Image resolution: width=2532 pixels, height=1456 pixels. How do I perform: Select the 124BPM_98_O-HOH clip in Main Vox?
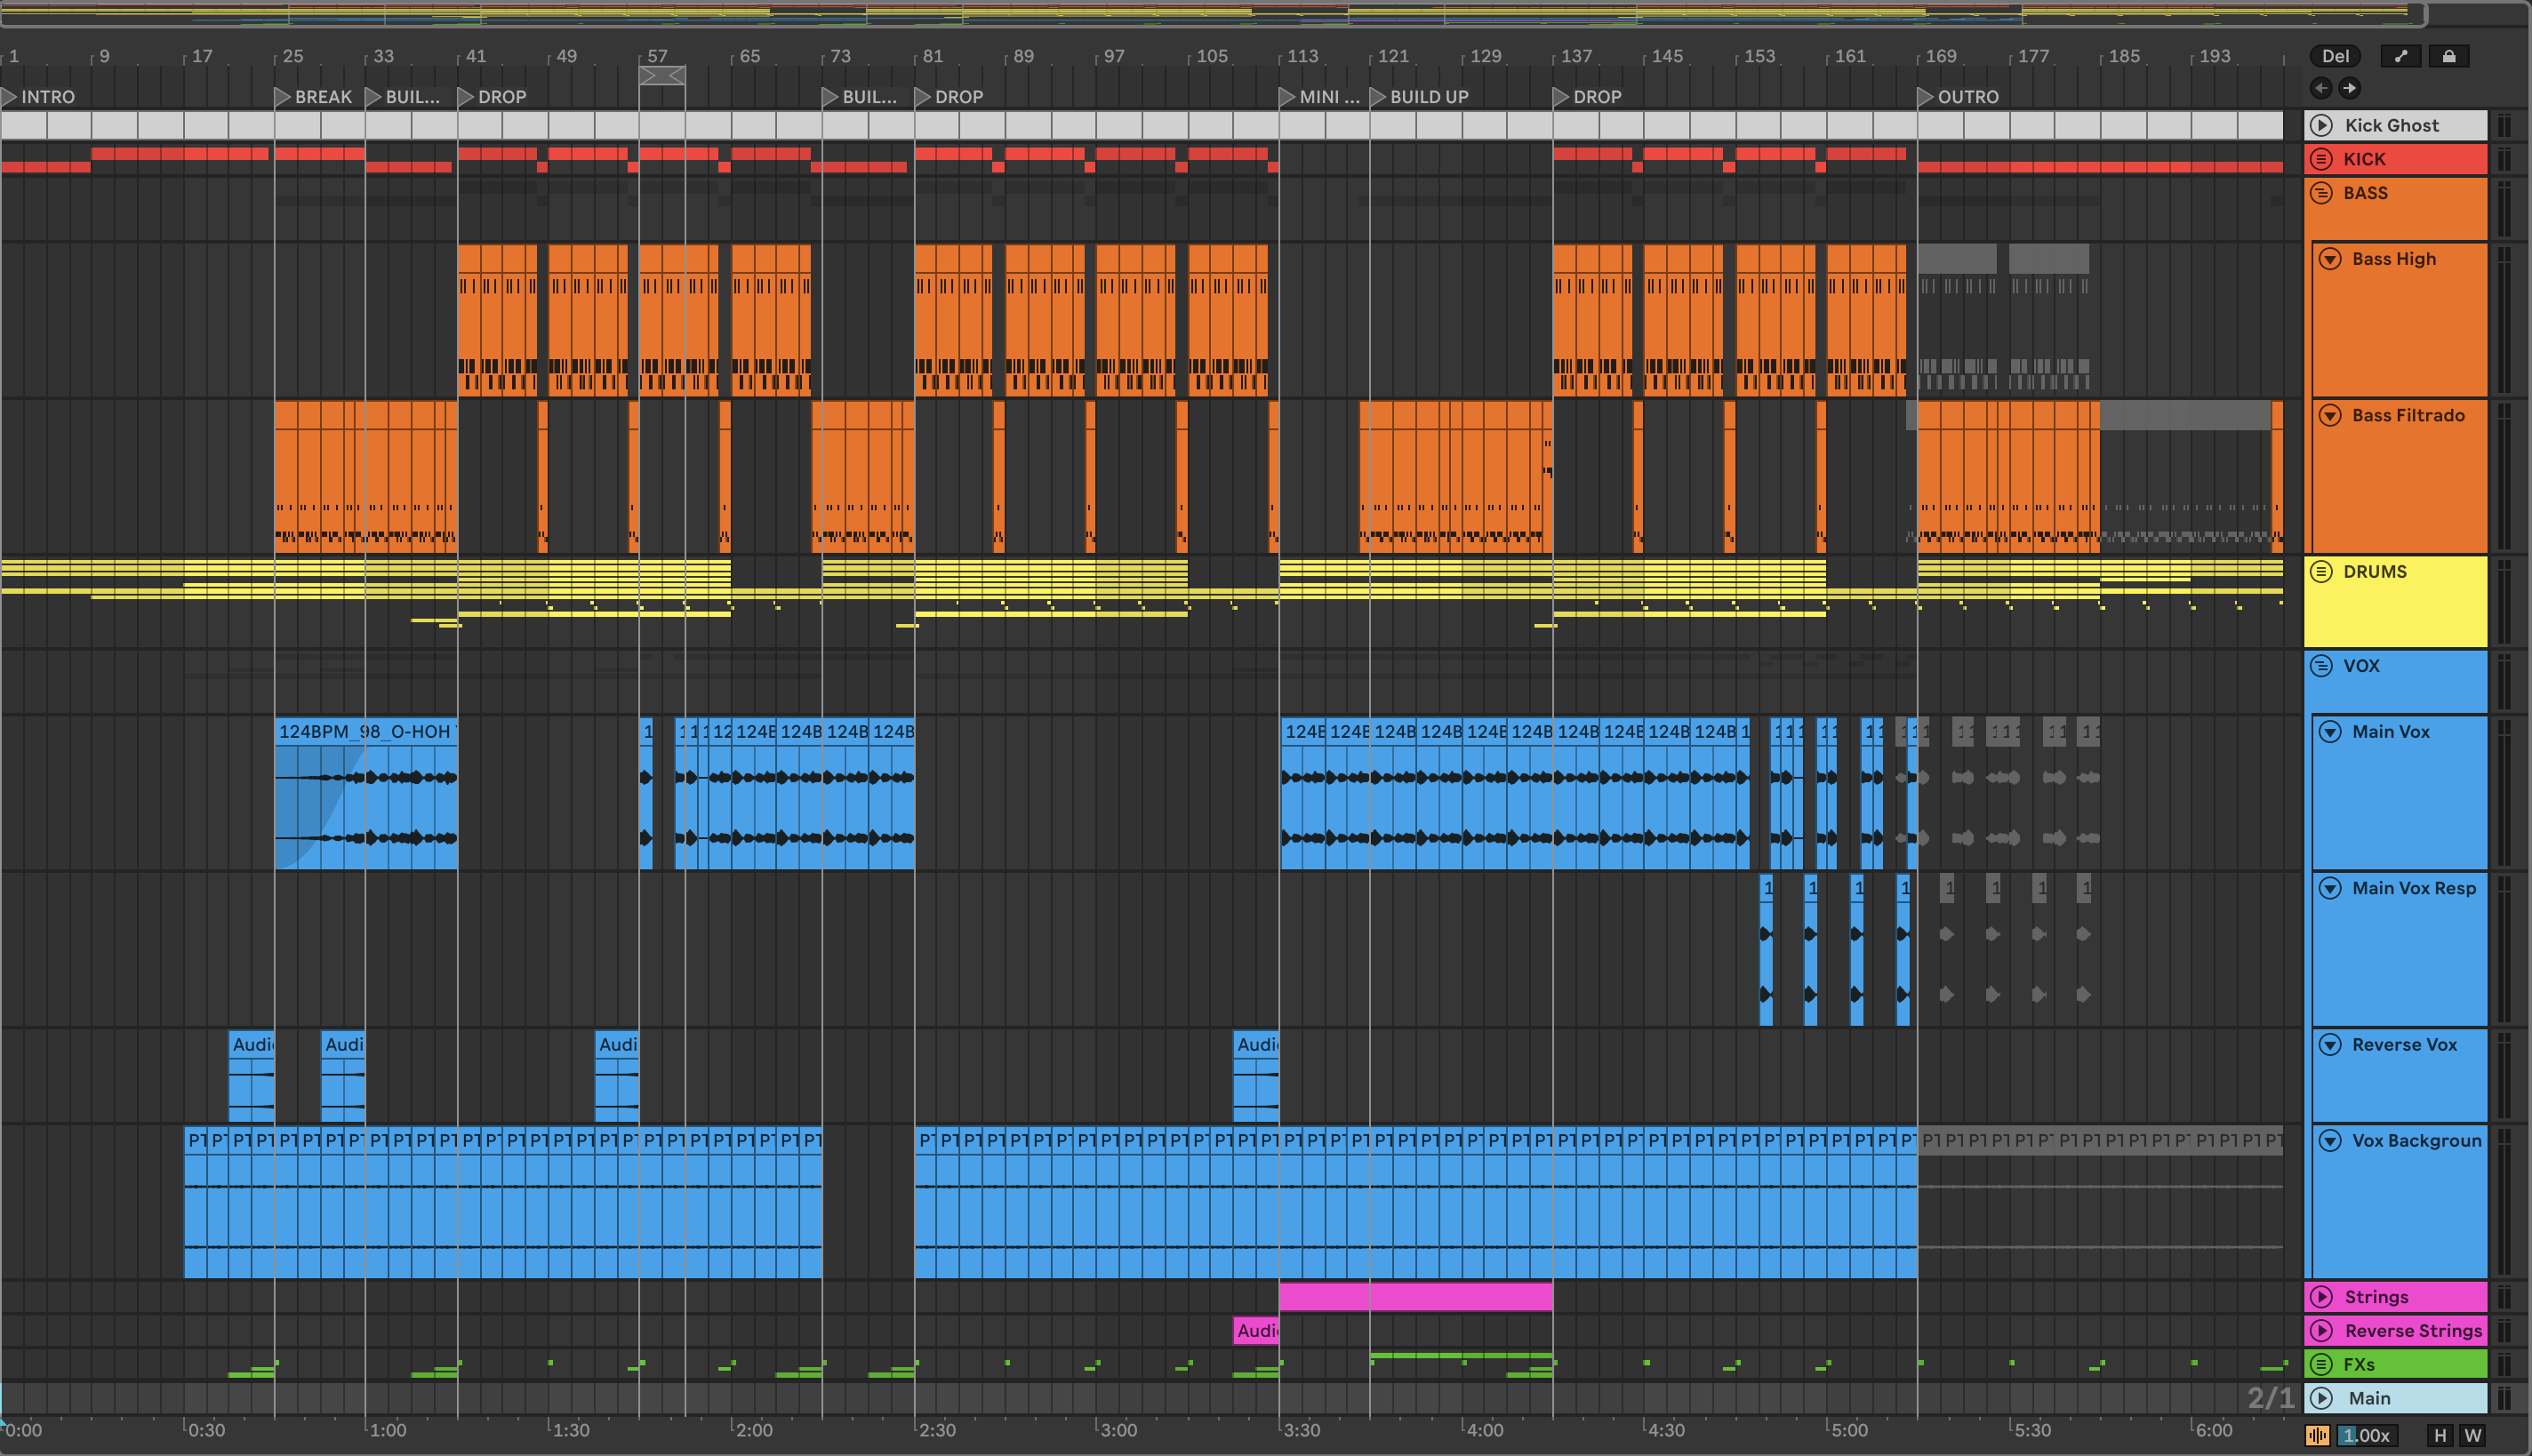(x=366, y=793)
